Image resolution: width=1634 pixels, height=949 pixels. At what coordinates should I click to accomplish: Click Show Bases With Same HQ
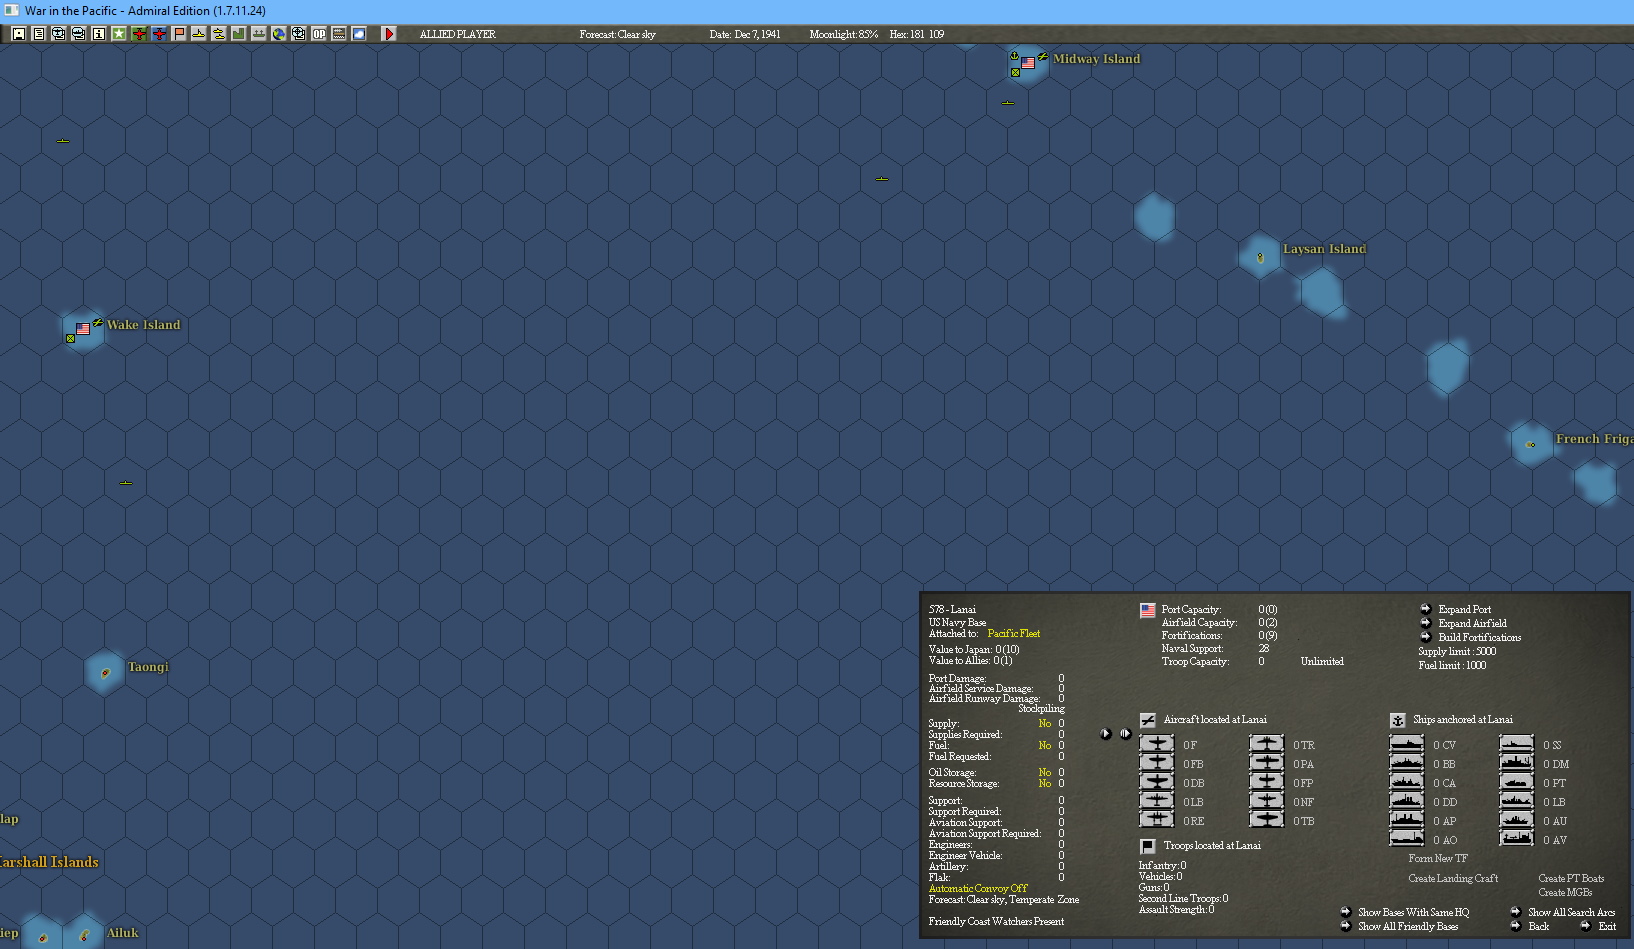click(1413, 912)
